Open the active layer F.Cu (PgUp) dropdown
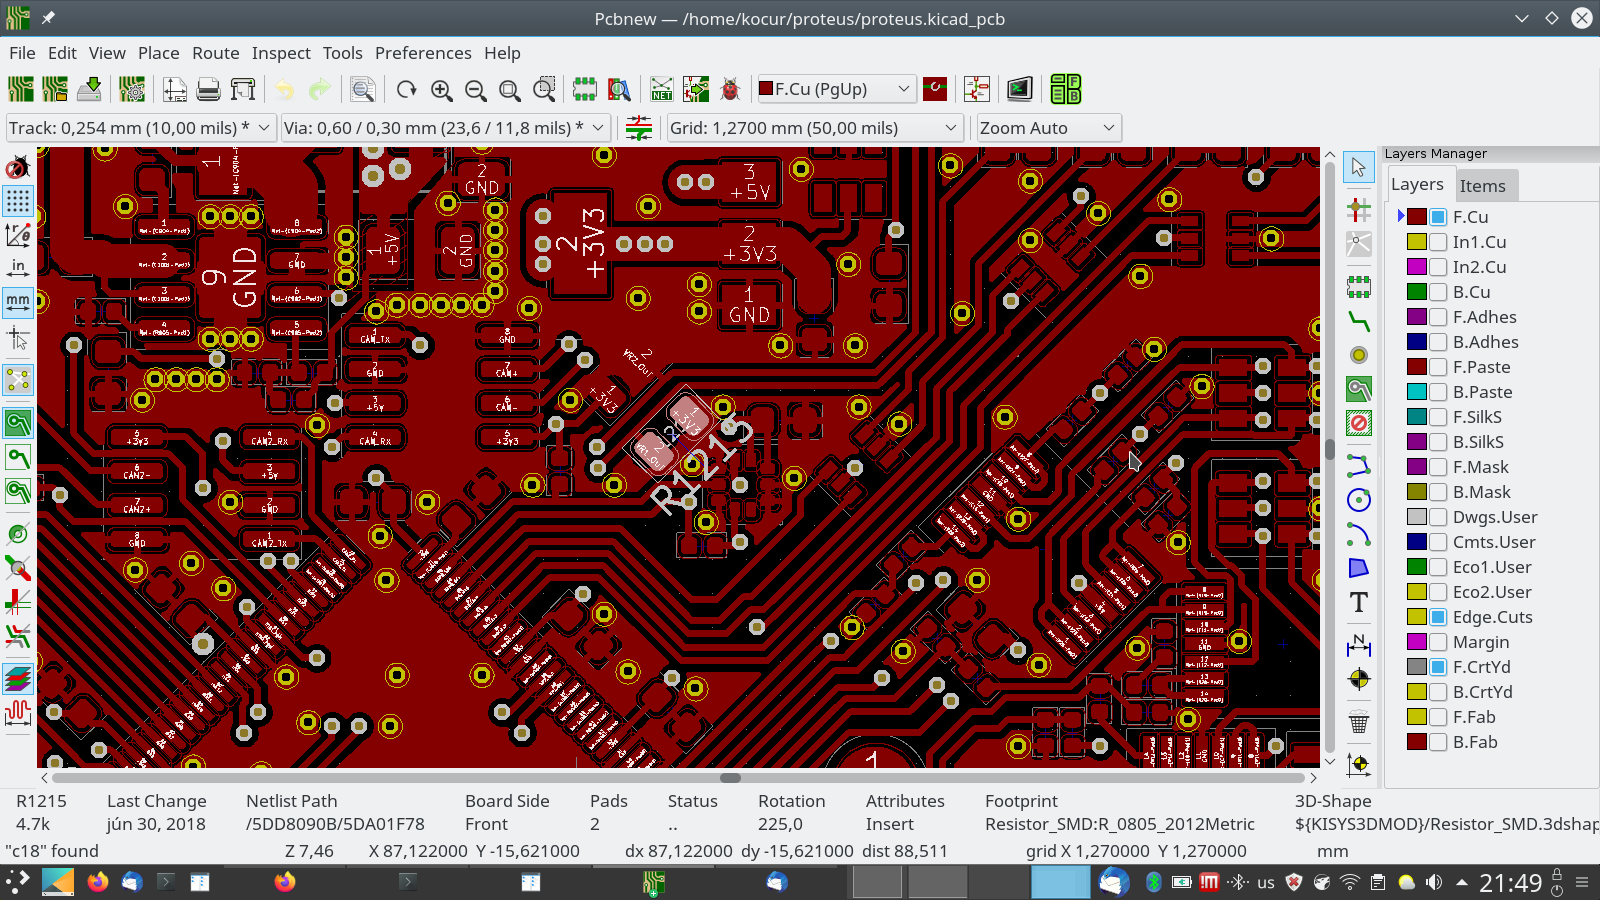Screen dimensions: 1600x900 click(x=836, y=89)
